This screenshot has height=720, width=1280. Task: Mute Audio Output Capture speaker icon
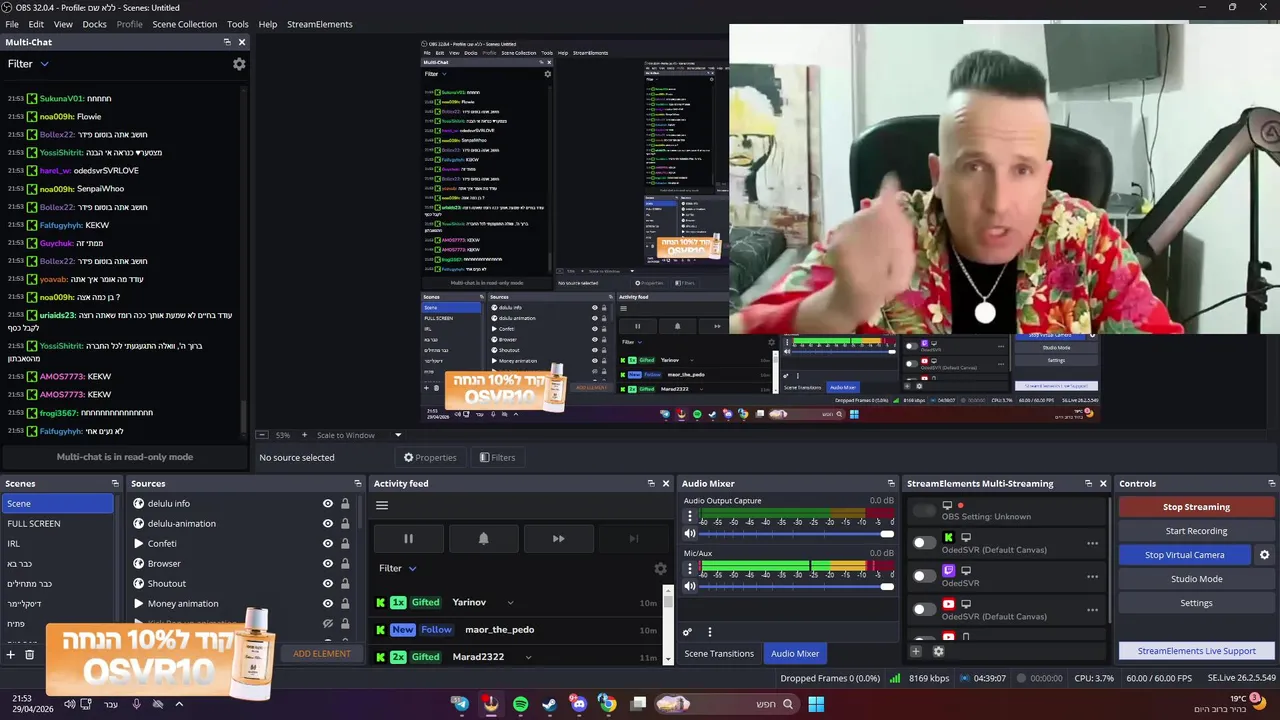(x=689, y=534)
